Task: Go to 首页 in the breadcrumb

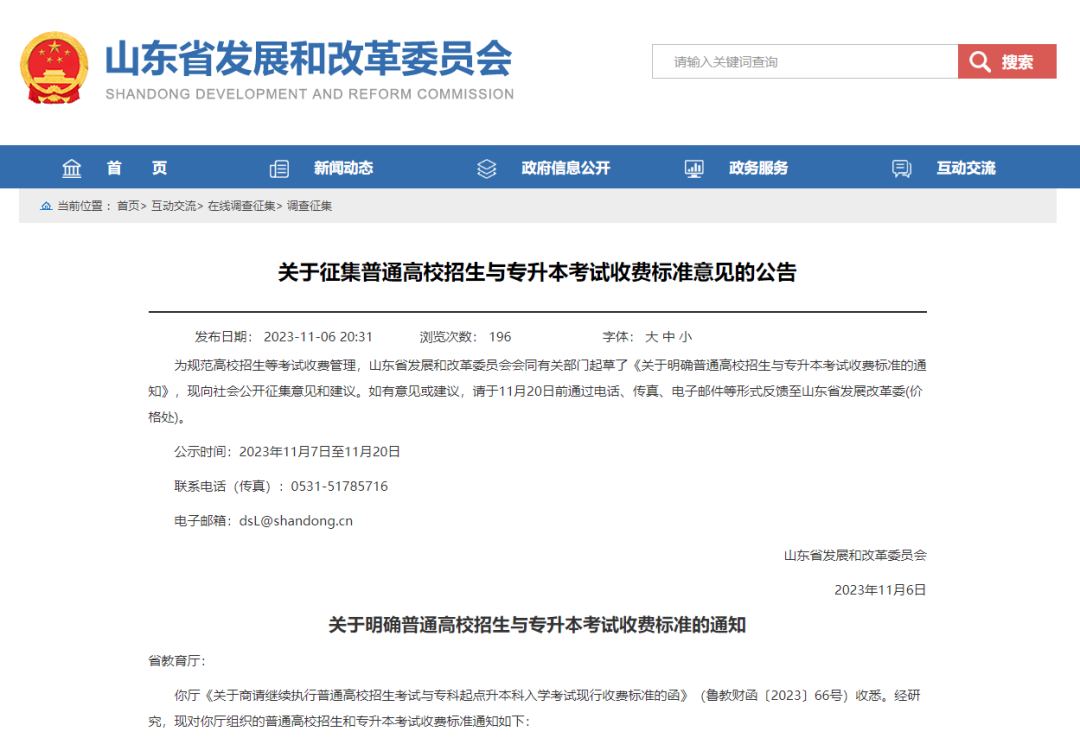Action: click(128, 206)
